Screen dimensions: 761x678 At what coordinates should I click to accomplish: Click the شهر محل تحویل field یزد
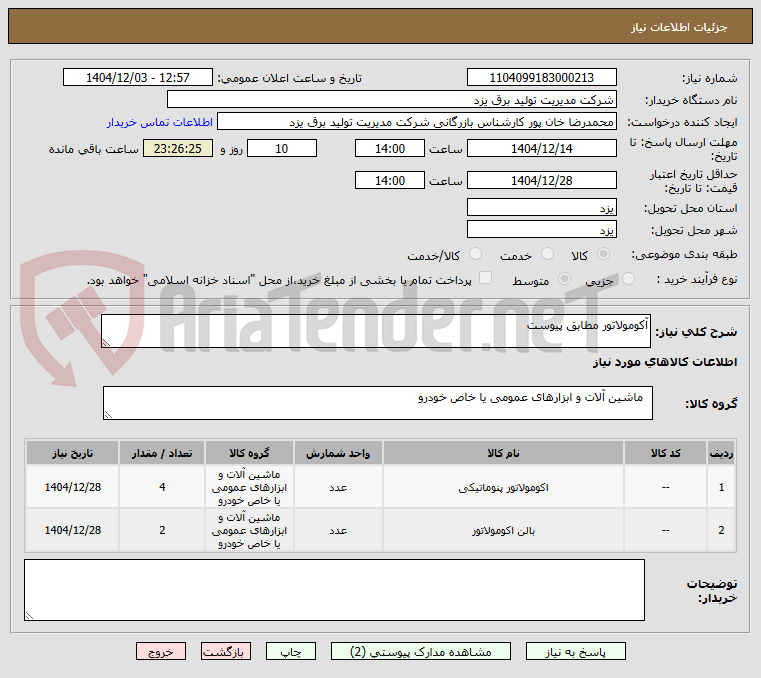pos(542,230)
